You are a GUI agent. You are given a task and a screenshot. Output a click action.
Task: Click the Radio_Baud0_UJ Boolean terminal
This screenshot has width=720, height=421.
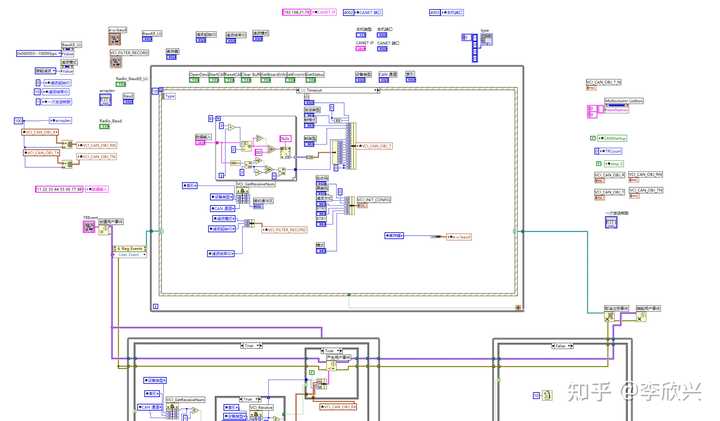point(121,84)
